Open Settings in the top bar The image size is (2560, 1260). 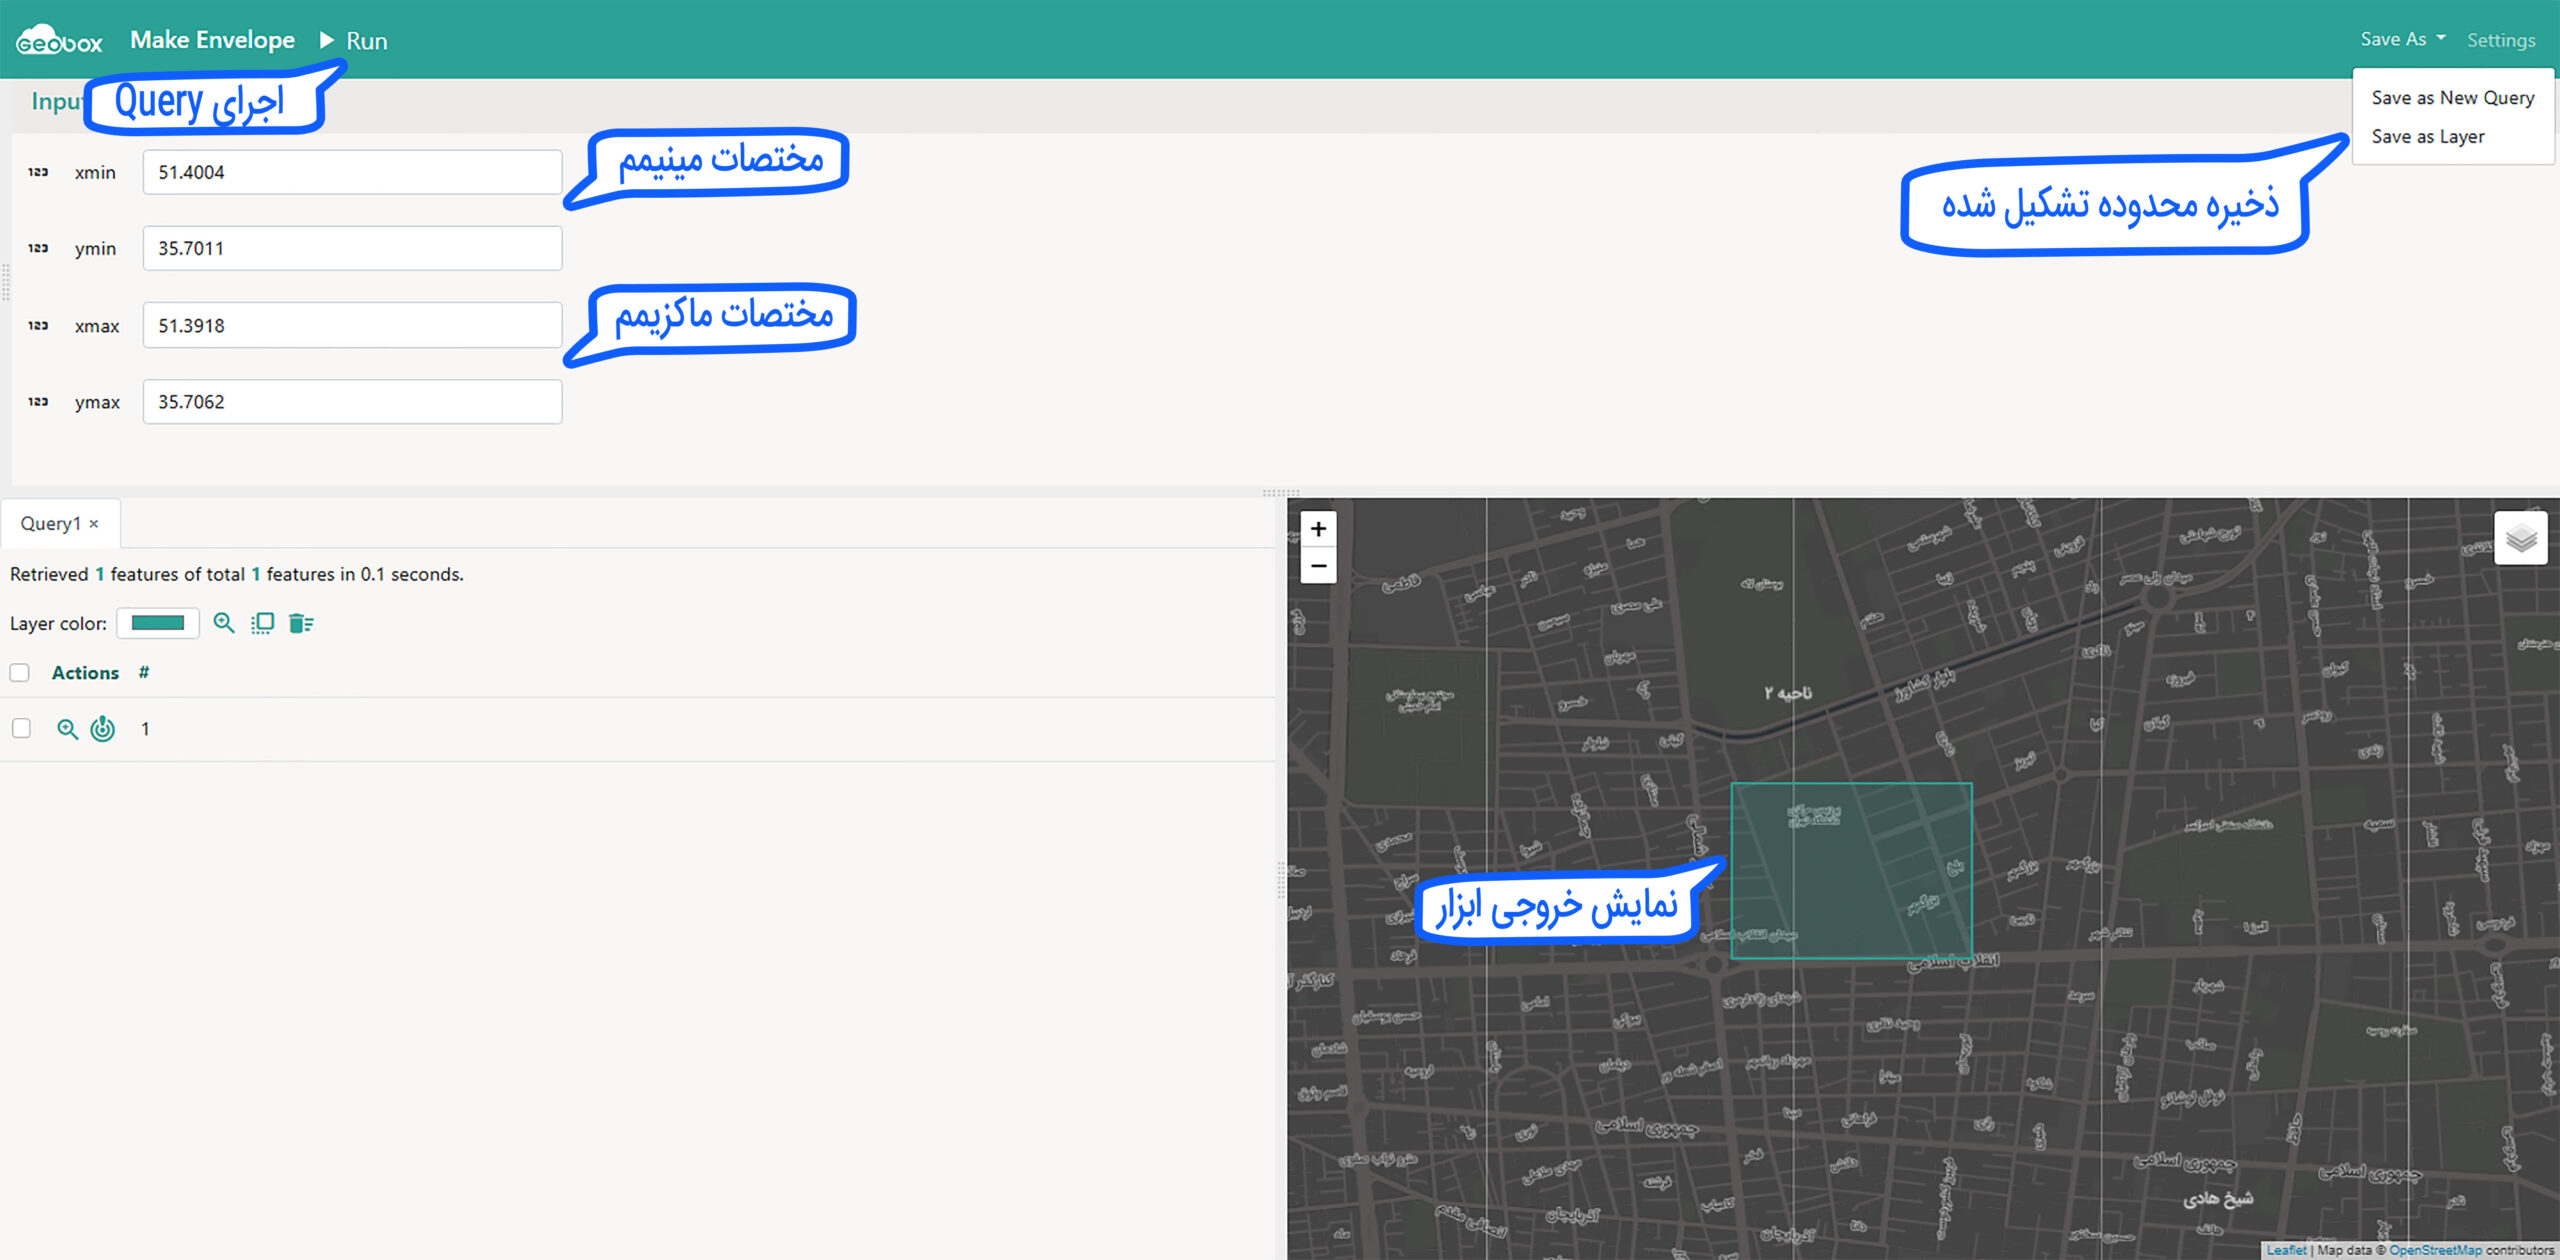[x=2500, y=40]
